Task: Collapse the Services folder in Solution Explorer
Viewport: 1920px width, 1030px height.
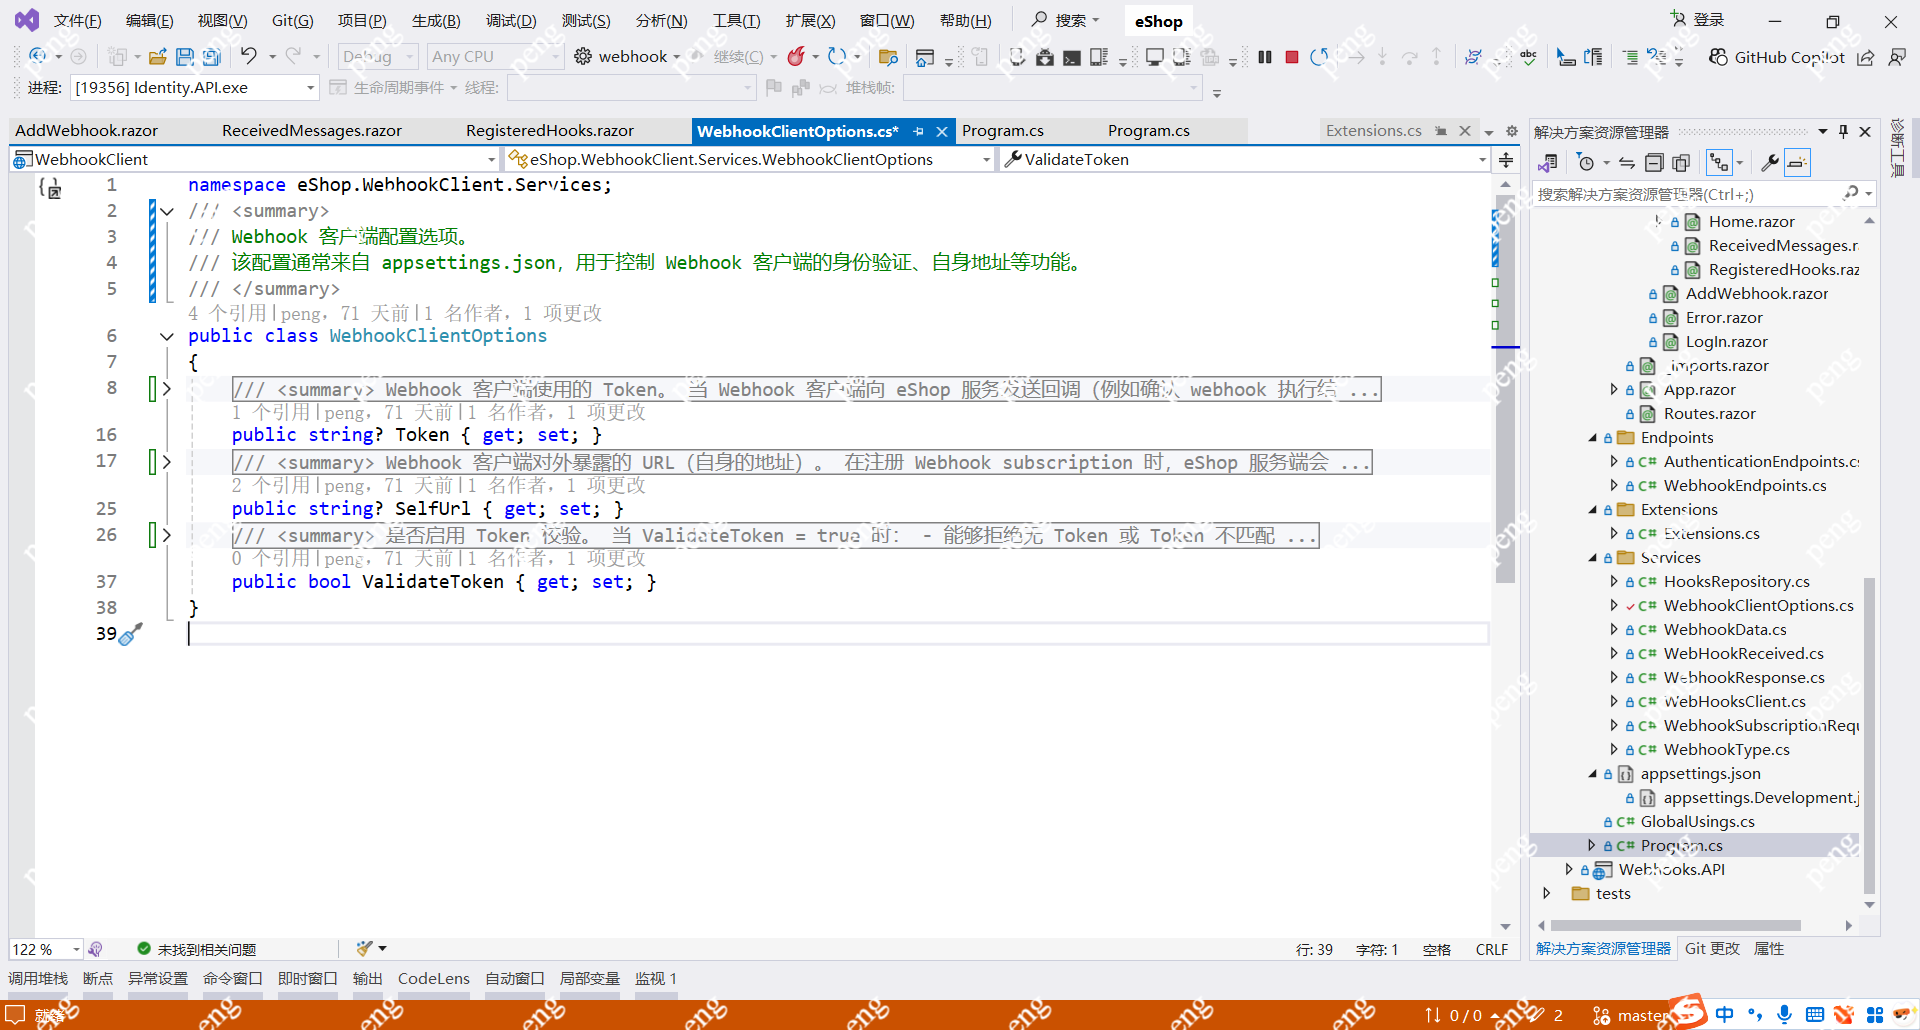Action: 1593,558
